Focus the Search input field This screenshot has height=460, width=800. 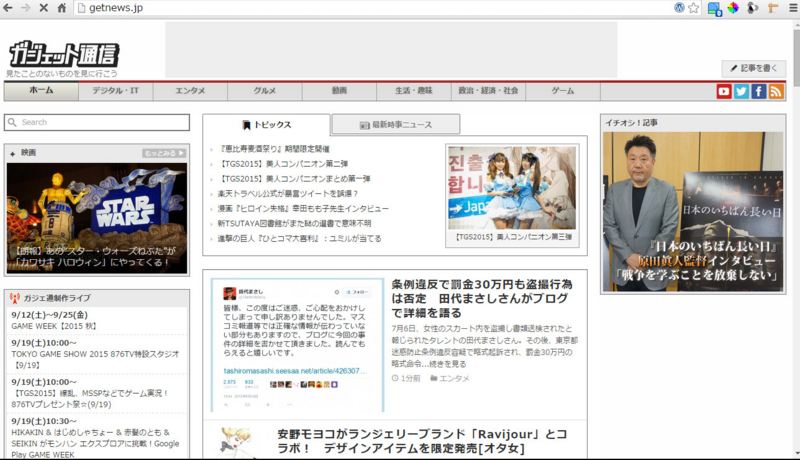tap(97, 122)
